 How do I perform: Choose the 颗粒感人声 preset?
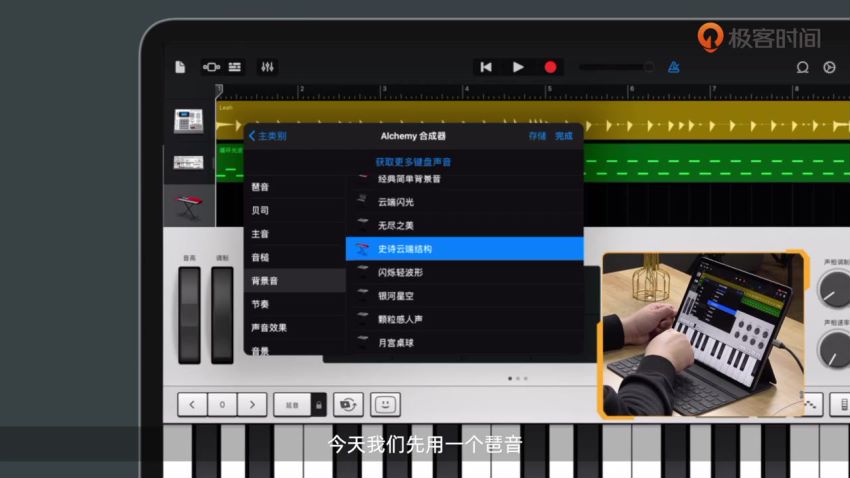click(465, 319)
